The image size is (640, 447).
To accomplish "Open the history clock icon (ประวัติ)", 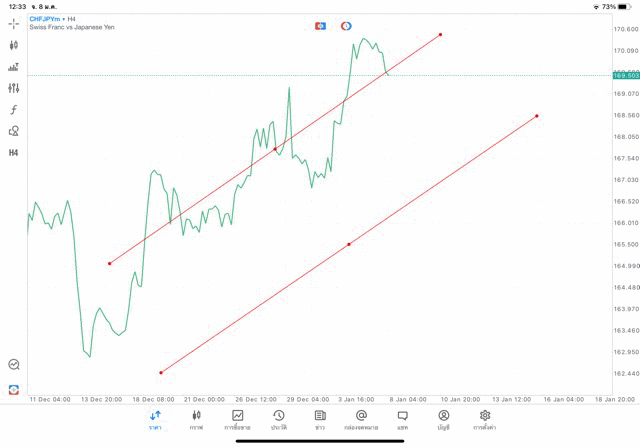I will (x=279, y=419).
